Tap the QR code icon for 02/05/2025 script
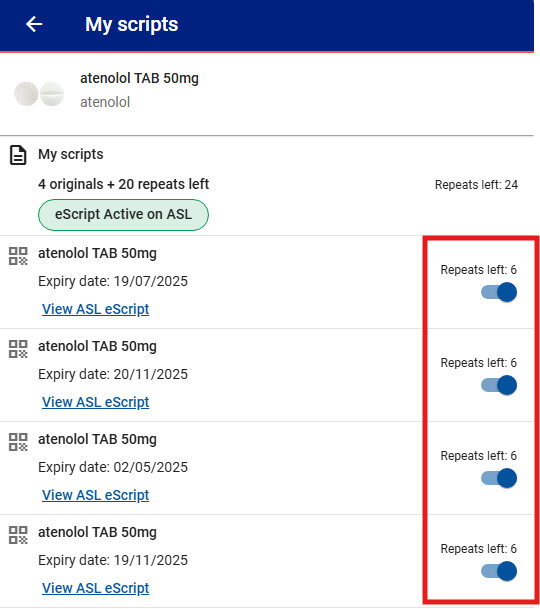 tap(18, 442)
